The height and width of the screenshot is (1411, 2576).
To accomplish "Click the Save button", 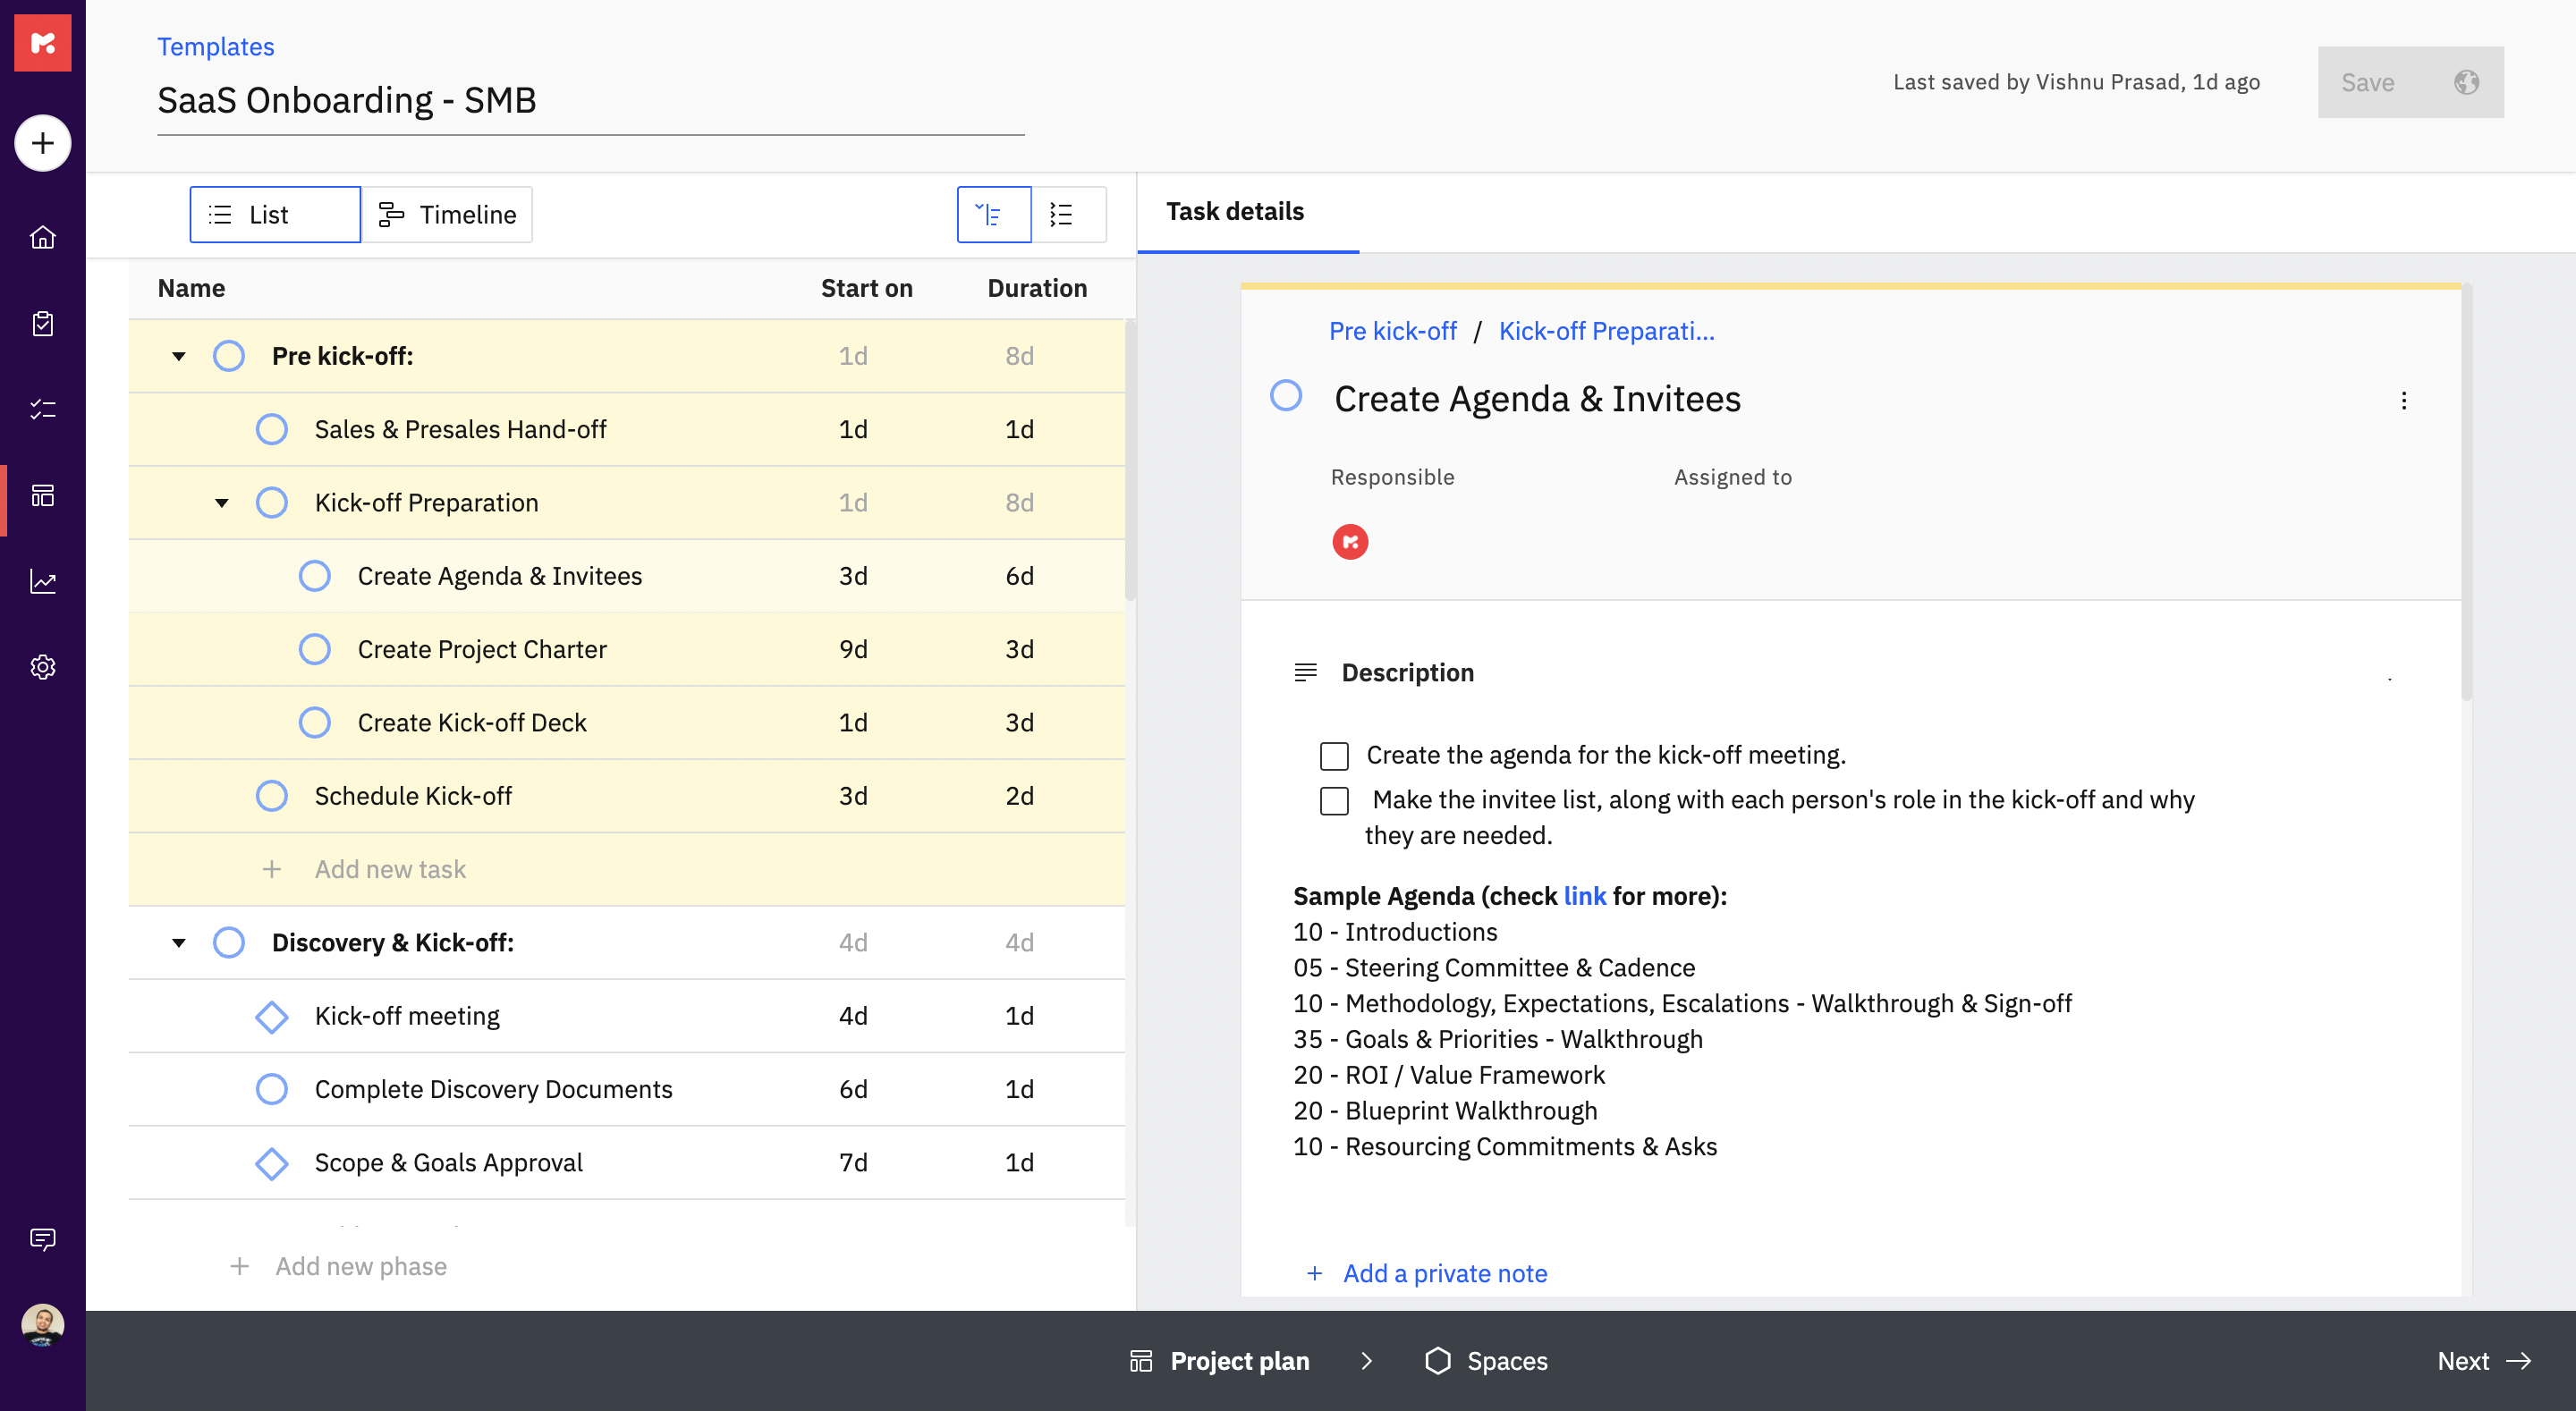I will click(x=2368, y=82).
